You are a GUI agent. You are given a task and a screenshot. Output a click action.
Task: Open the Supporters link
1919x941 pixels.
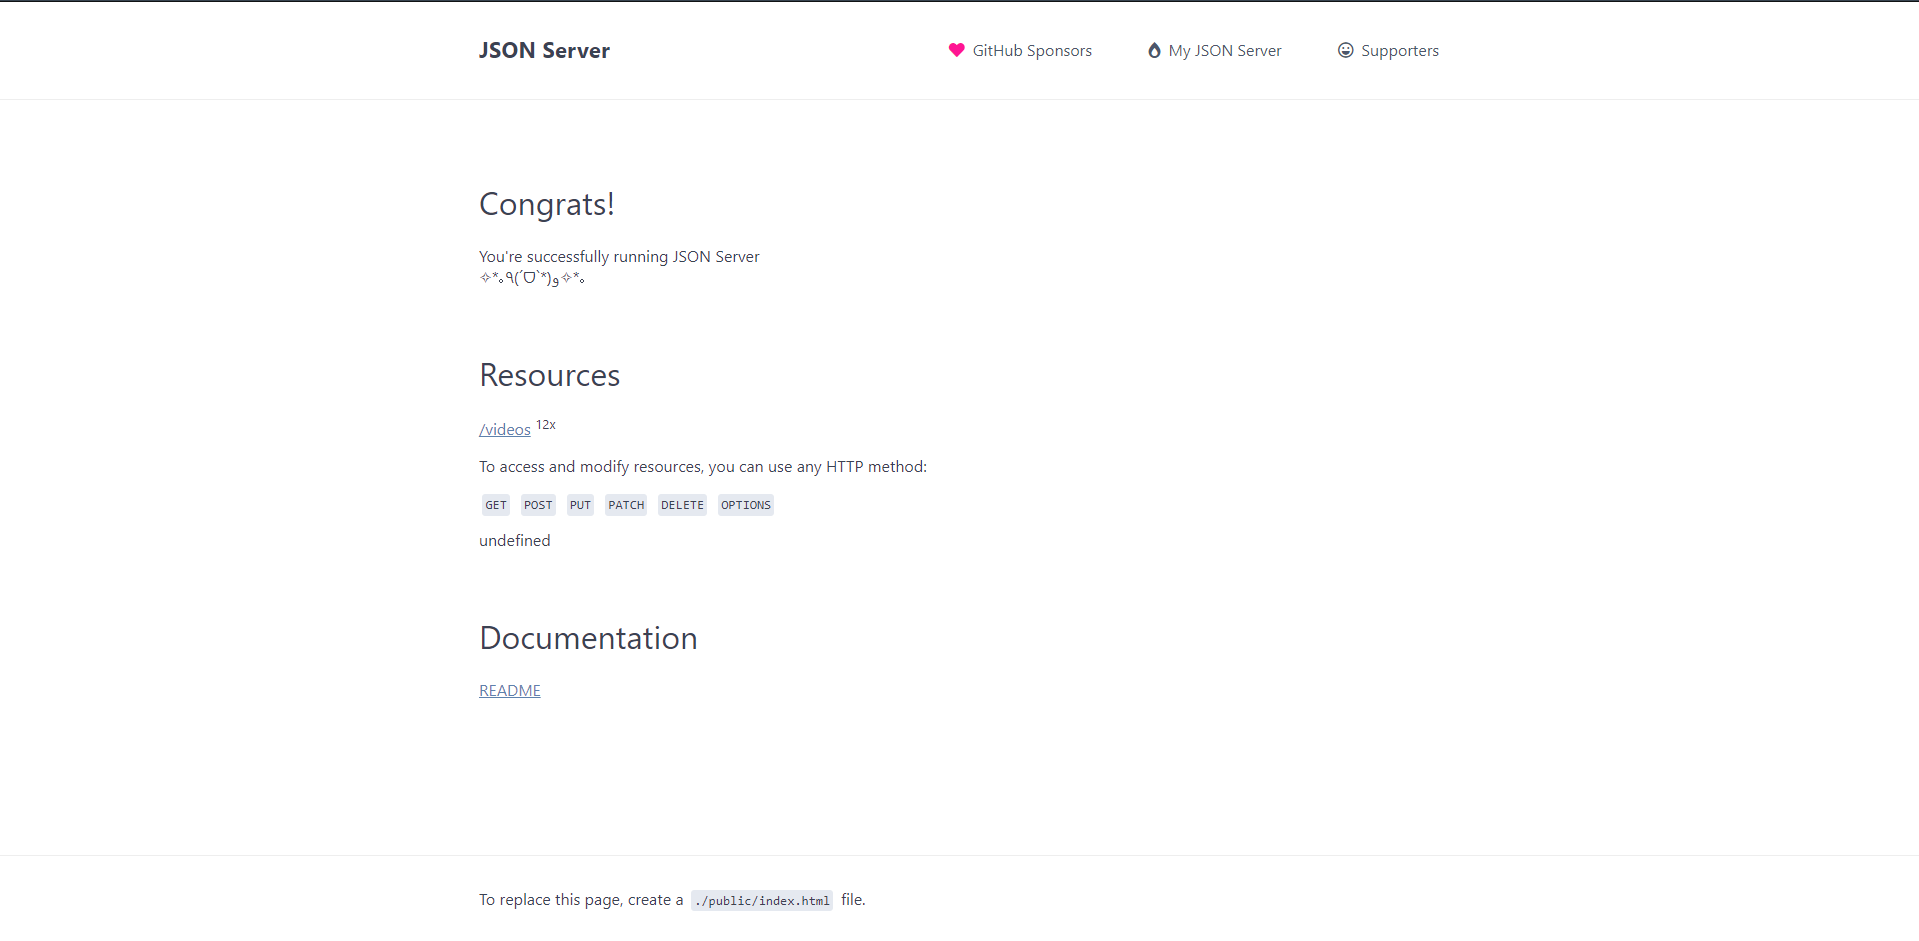point(1388,50)
